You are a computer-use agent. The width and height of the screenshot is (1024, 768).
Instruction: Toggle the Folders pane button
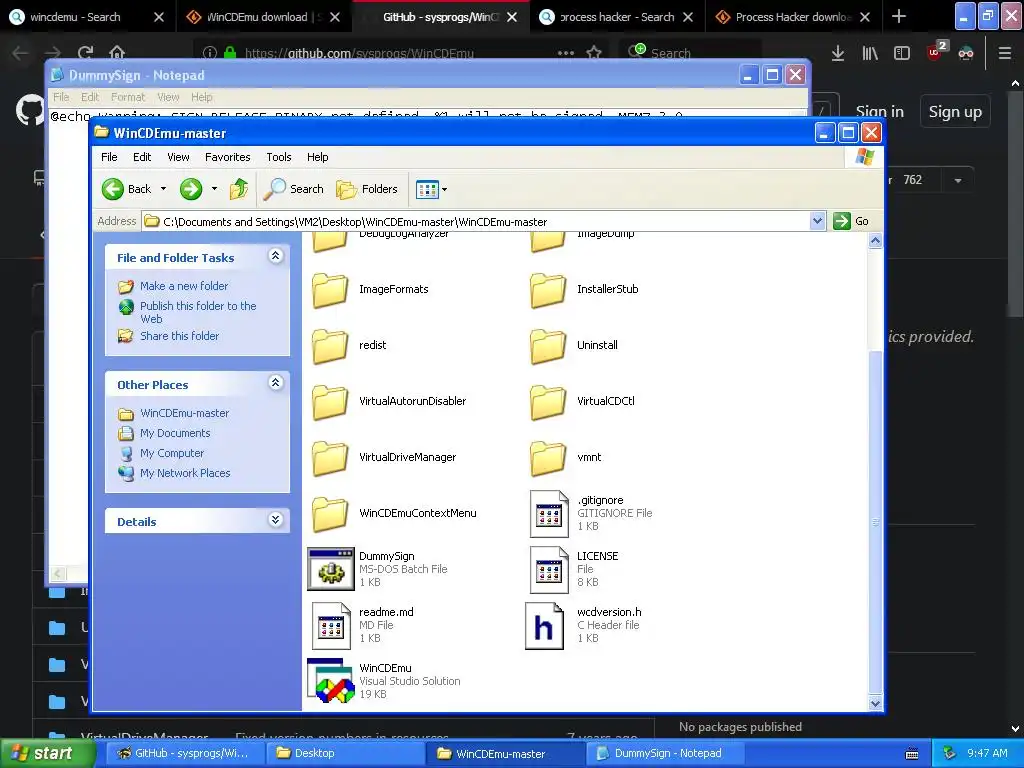[x=367, y=189]
